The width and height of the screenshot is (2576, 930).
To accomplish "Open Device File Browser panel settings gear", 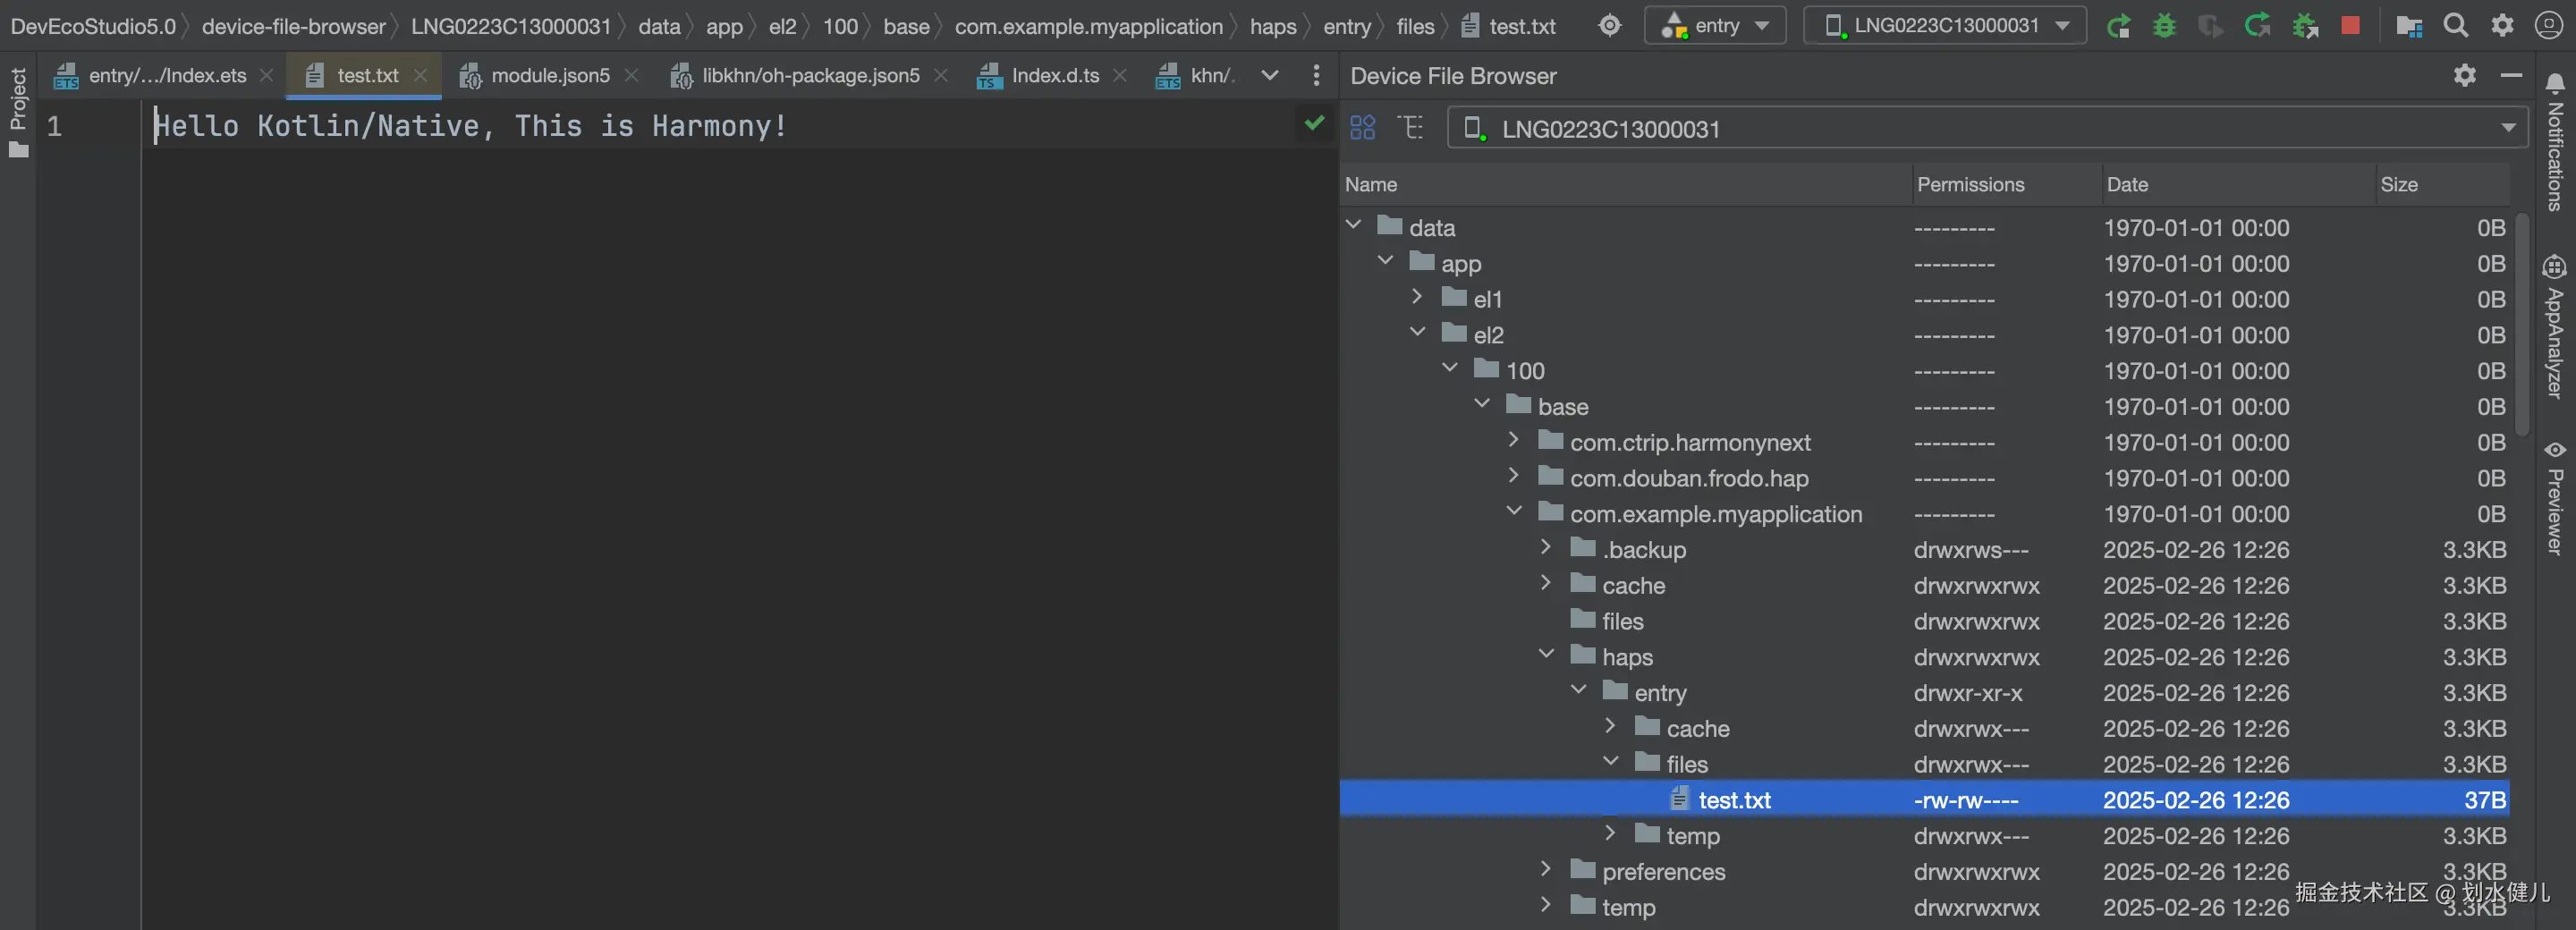I will click(2465, 75).
